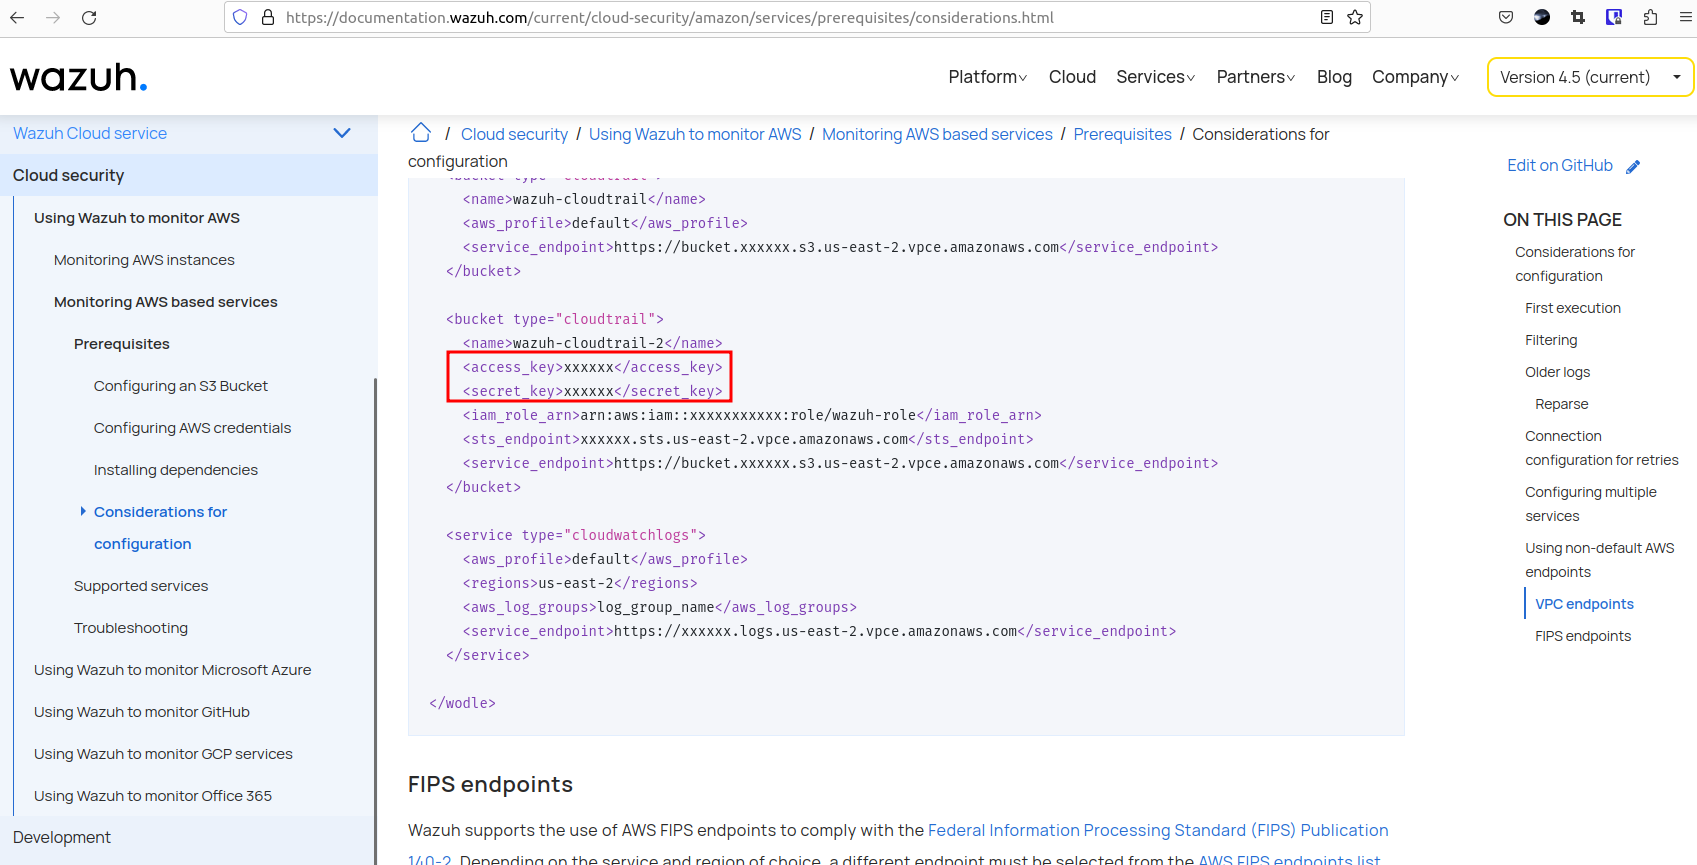Open the shield tracking protection icon

pos(240,17)
